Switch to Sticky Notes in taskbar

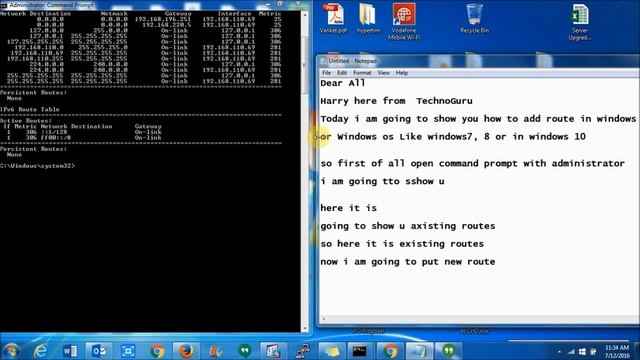(331, 351)
